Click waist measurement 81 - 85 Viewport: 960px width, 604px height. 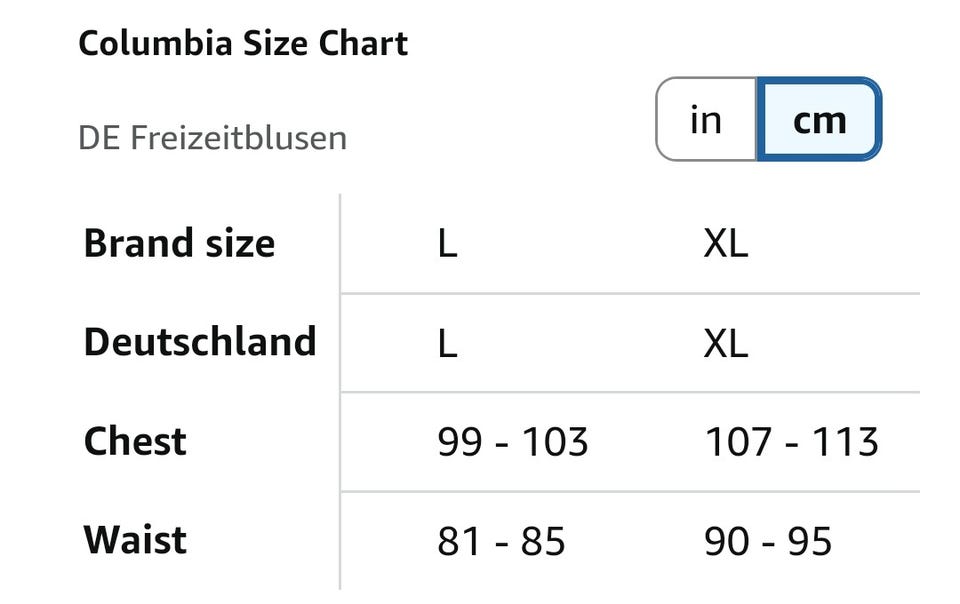coord(501,541)
